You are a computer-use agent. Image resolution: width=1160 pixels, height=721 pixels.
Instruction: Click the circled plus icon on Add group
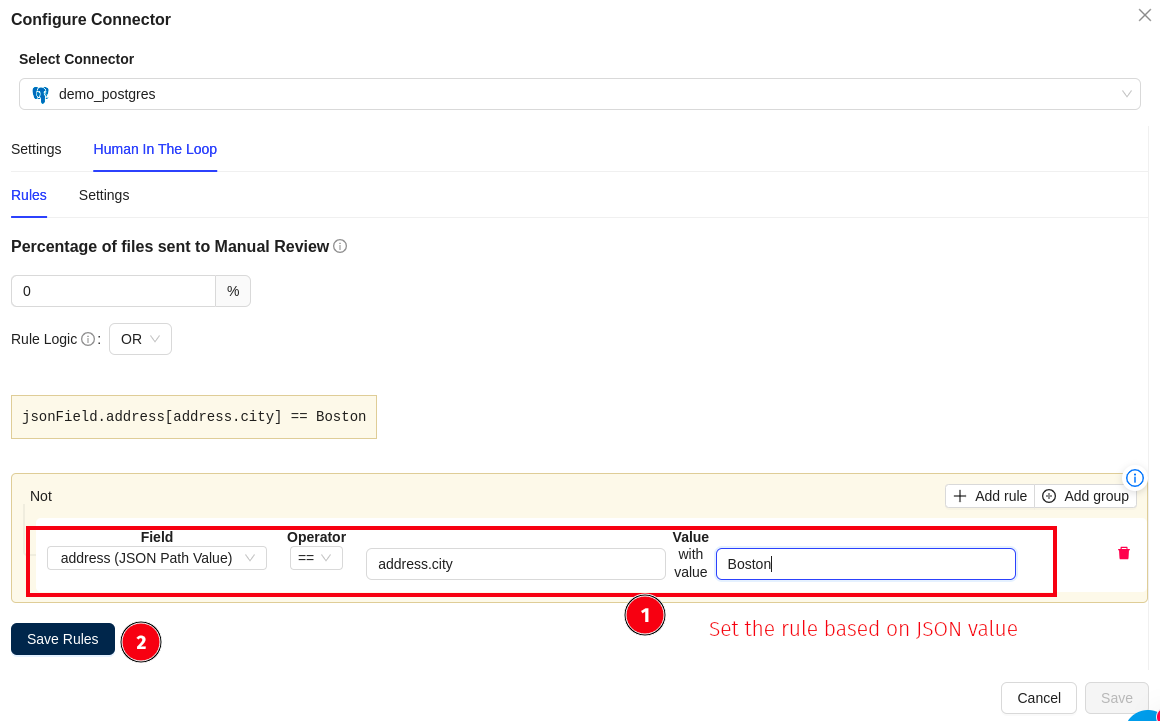click(1049, 496)
